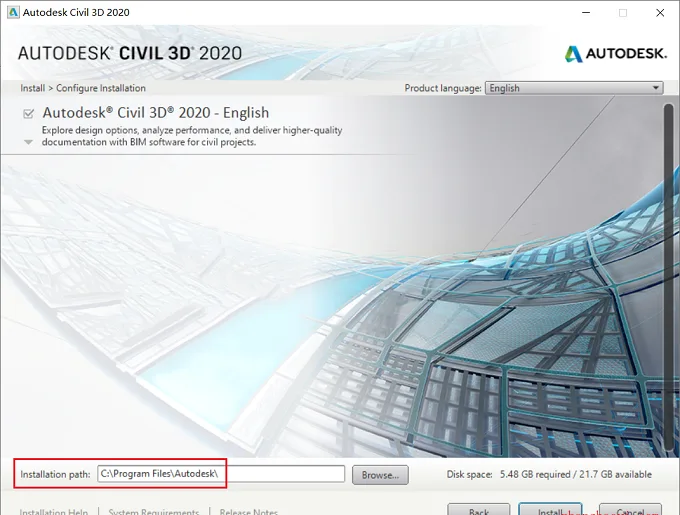Viewport: 680px width, 515px height.
Task: Click the Autodesk logo in the header
Action: pyautogui.click(x=615, y=54)
